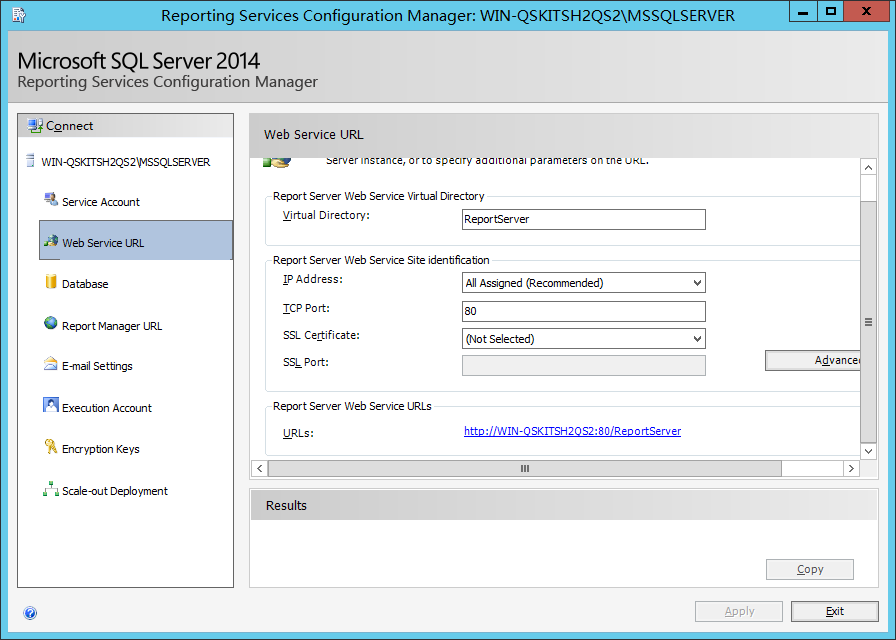Viewport: 896px width, 640px height.
Task: Minimize the Configuration Manager window
Action: pyautogui.click(x=803, y=11)
